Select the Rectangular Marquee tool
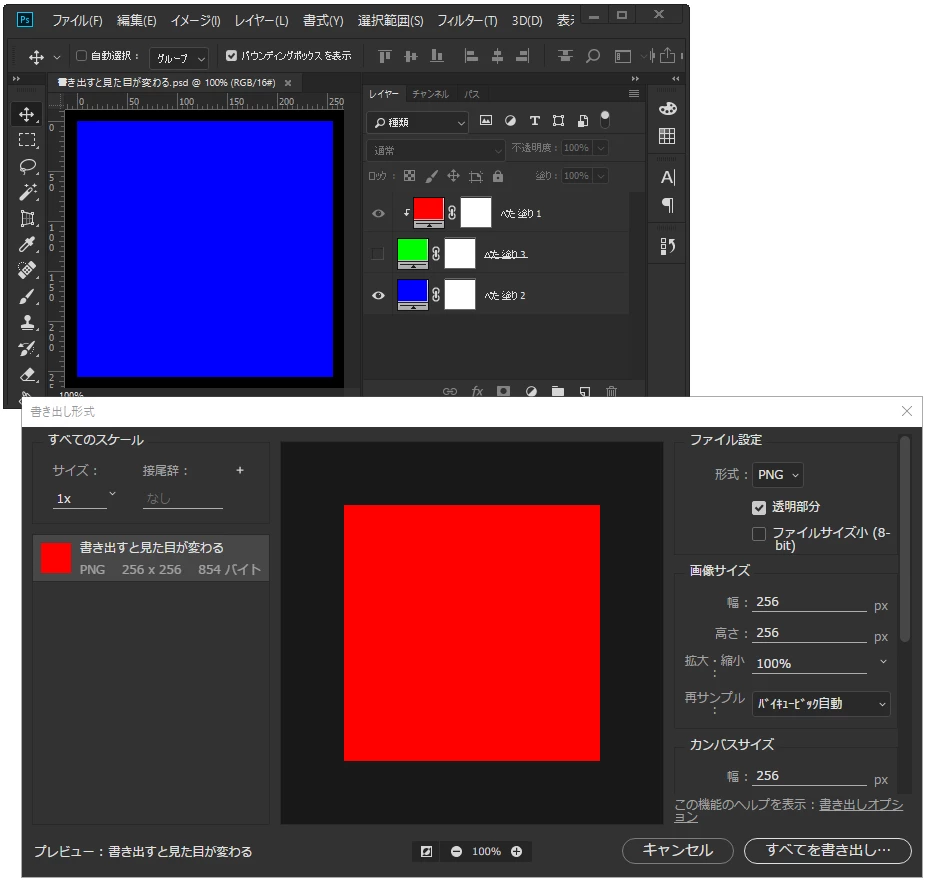 point(27,140)
